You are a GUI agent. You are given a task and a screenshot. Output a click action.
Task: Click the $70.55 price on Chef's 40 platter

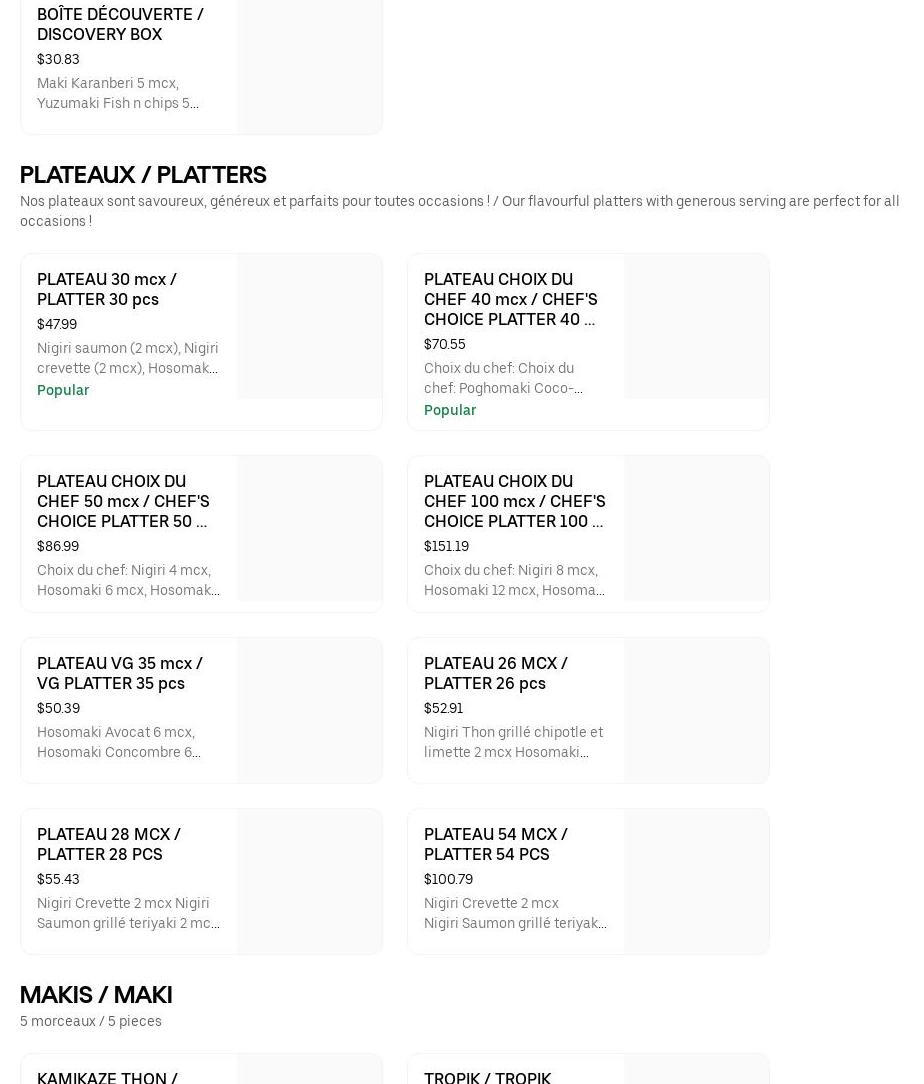pos(444,344)
